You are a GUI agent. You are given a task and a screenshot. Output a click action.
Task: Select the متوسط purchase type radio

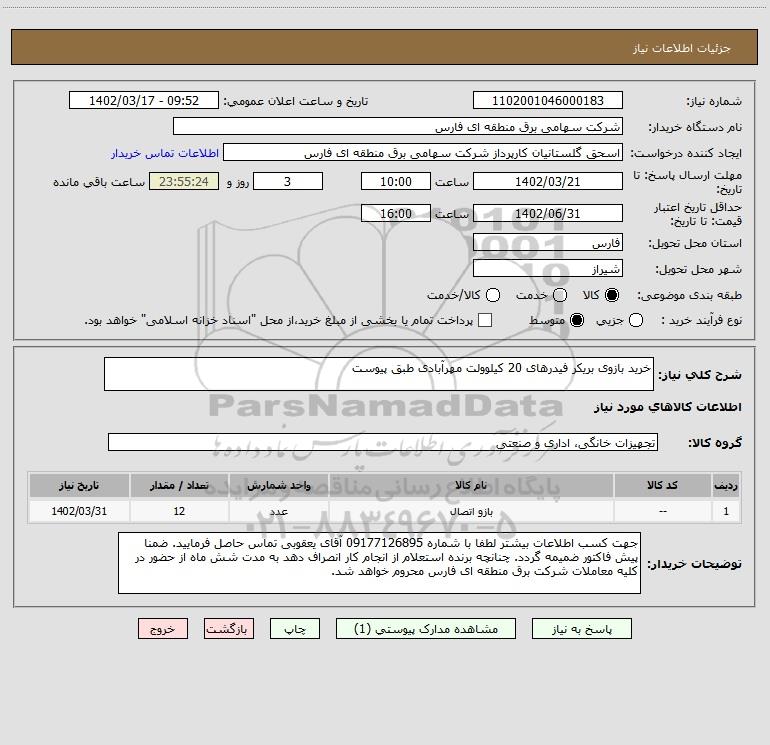(x=577, y=320)
